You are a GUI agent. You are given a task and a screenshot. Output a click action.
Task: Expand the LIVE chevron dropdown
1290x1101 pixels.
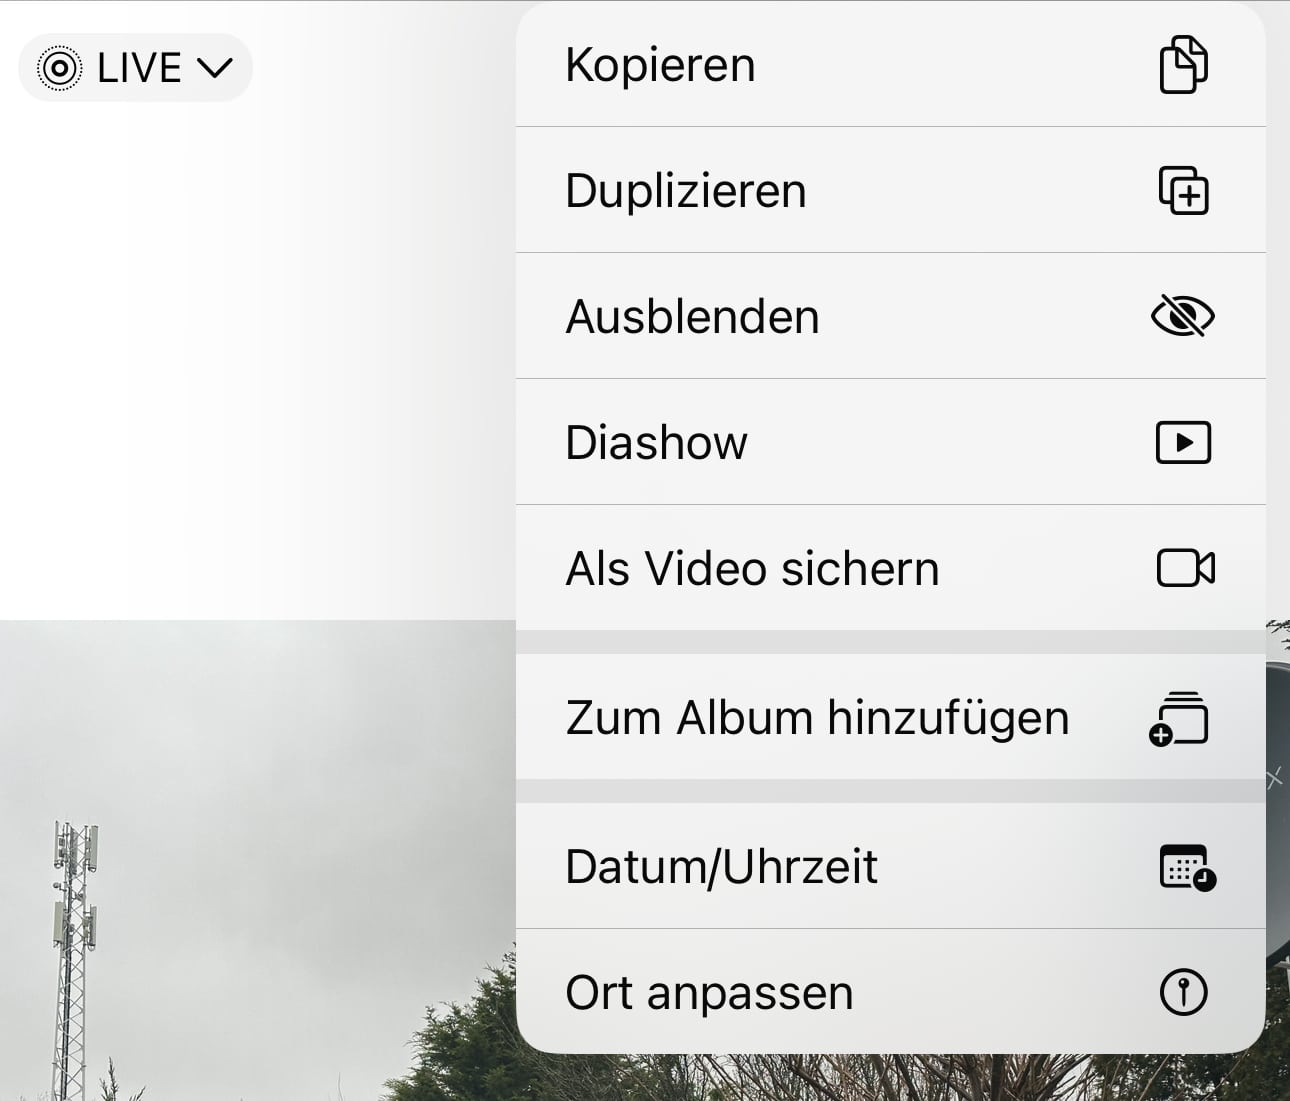tap(215, 68)
